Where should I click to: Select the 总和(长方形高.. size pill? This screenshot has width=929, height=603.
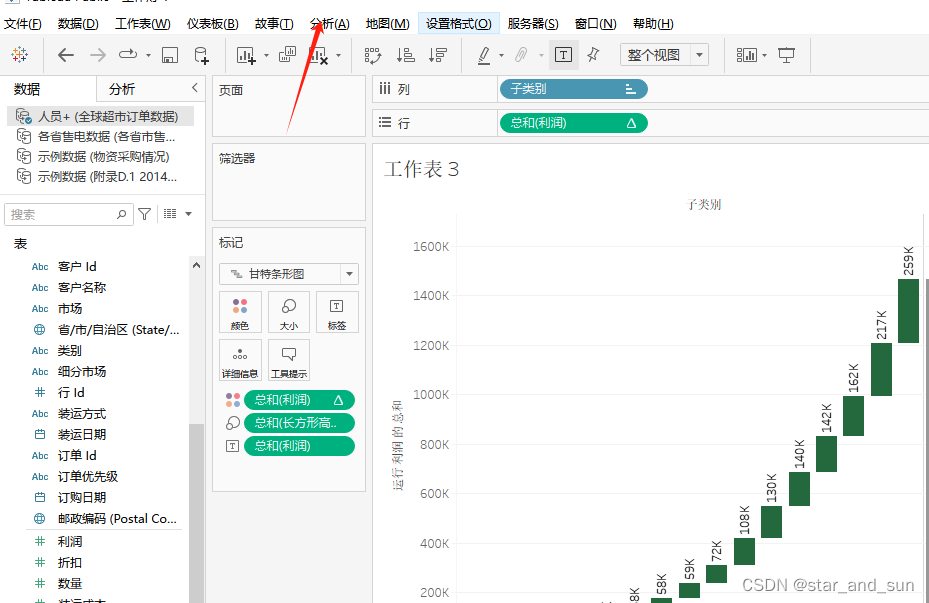[x=299, y=422]
